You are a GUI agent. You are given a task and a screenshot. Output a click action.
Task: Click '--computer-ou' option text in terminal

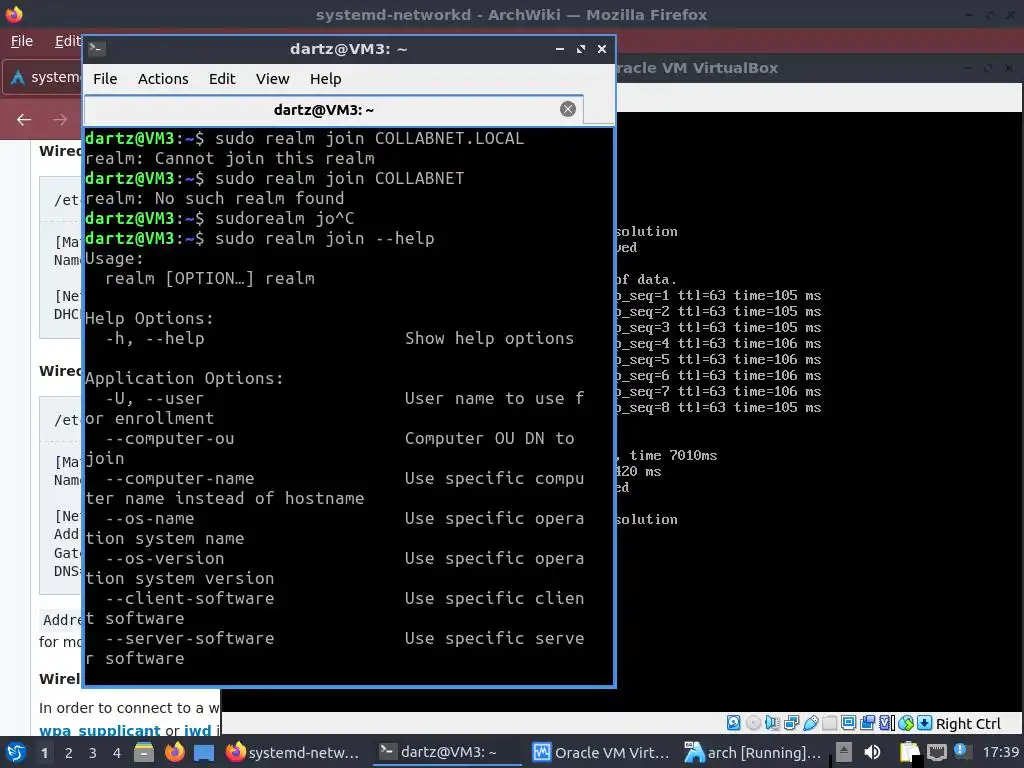169,438
